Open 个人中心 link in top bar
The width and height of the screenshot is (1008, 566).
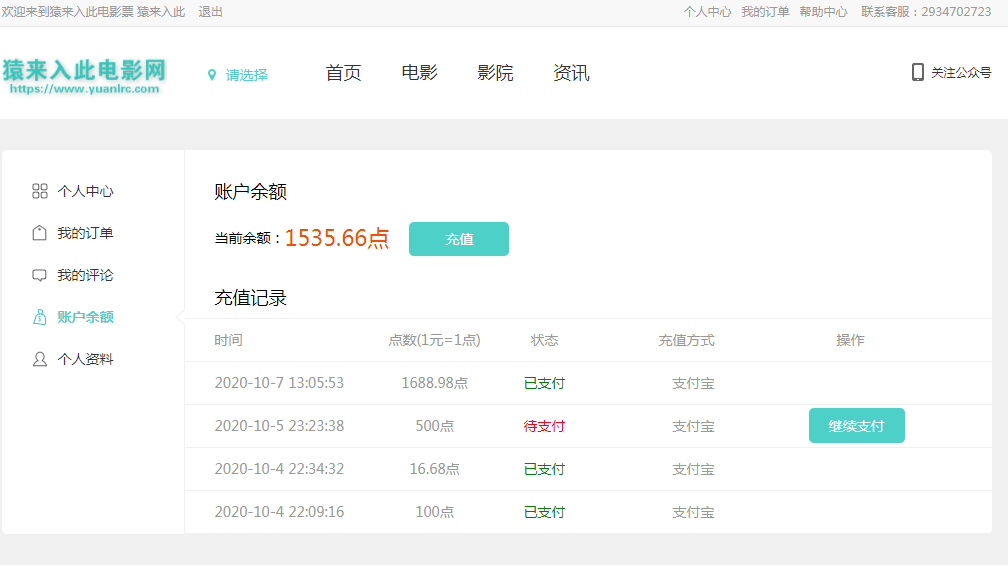[707, 12]
